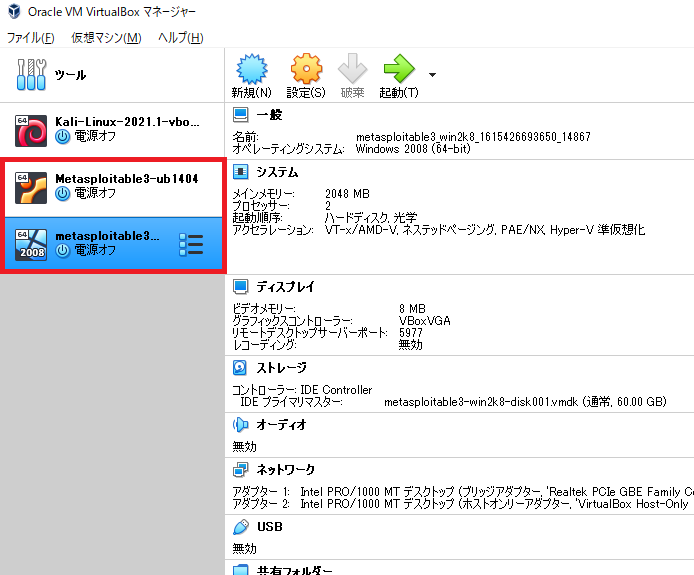Start VM with 起動(T) green arrow
Screen dimensions: 694x575
point(399,69)
